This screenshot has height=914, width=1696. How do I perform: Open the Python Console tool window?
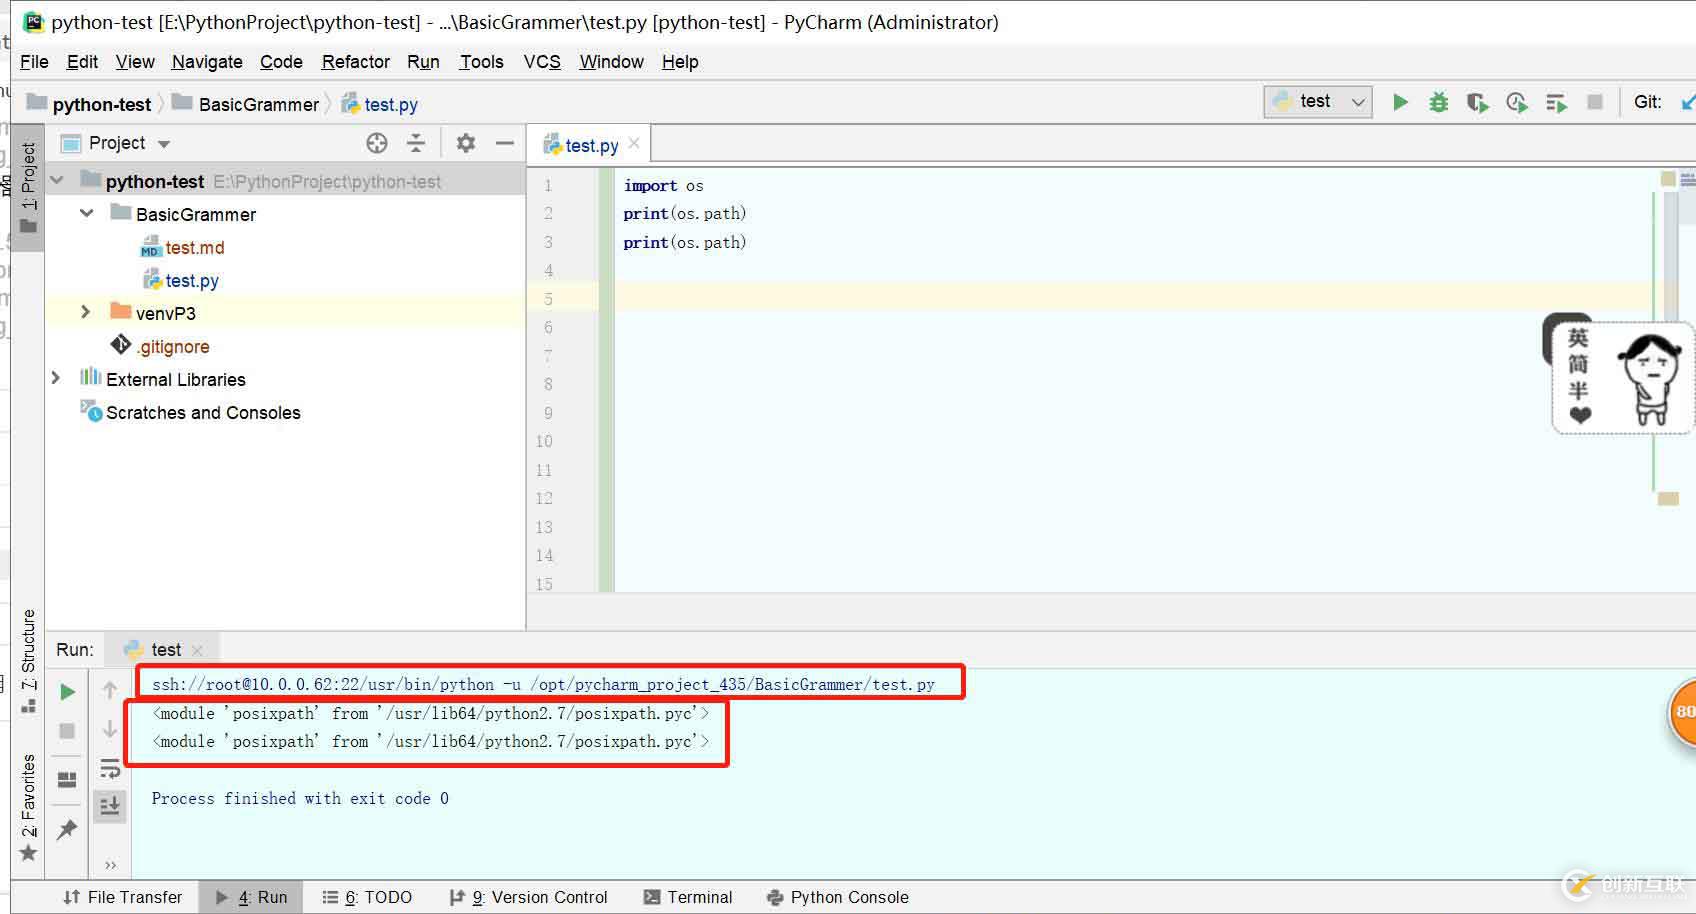point(838,897)
